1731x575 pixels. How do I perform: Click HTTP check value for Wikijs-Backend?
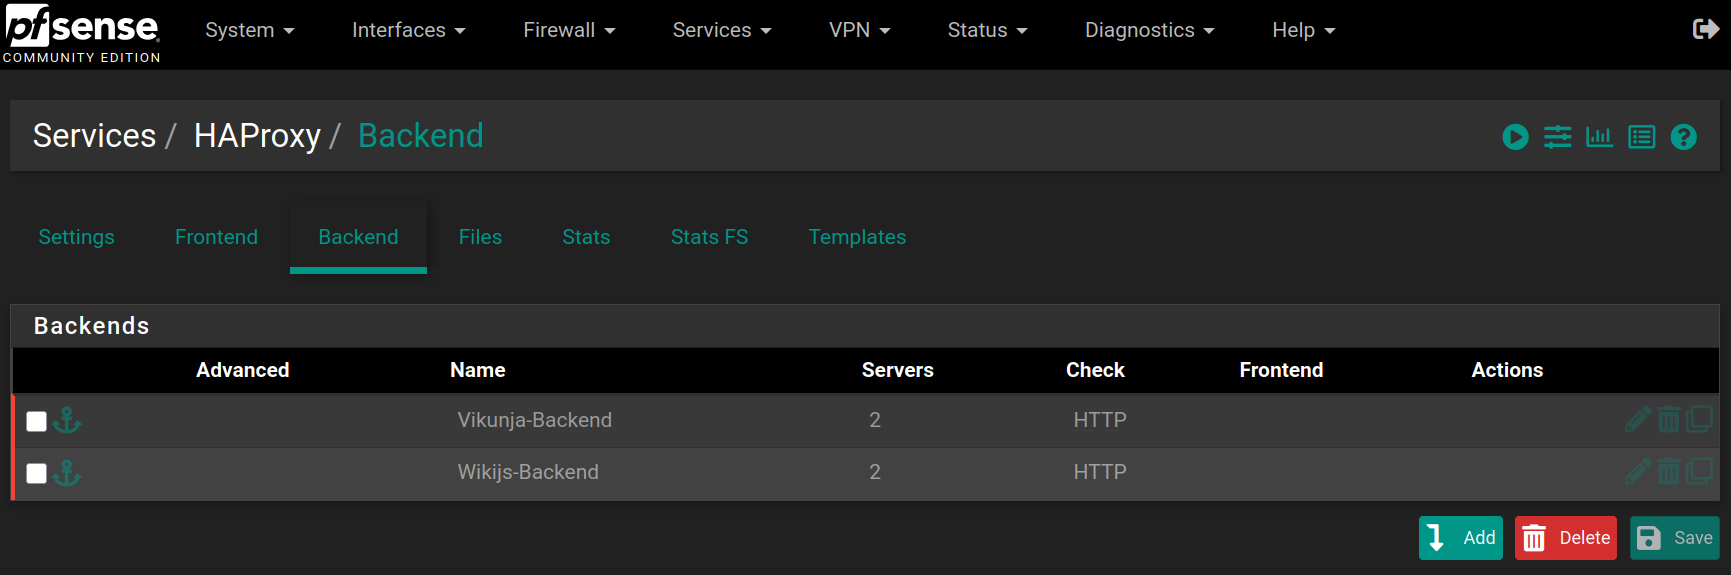(x=1100, y=472)
